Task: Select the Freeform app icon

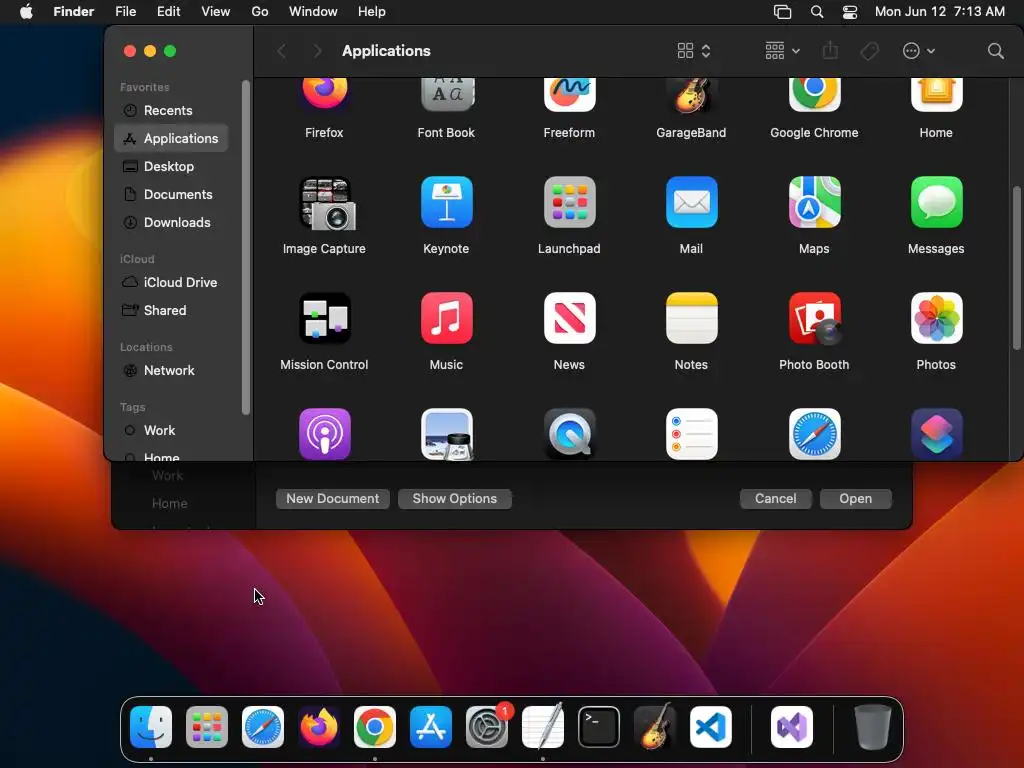Action: point(569,93)
